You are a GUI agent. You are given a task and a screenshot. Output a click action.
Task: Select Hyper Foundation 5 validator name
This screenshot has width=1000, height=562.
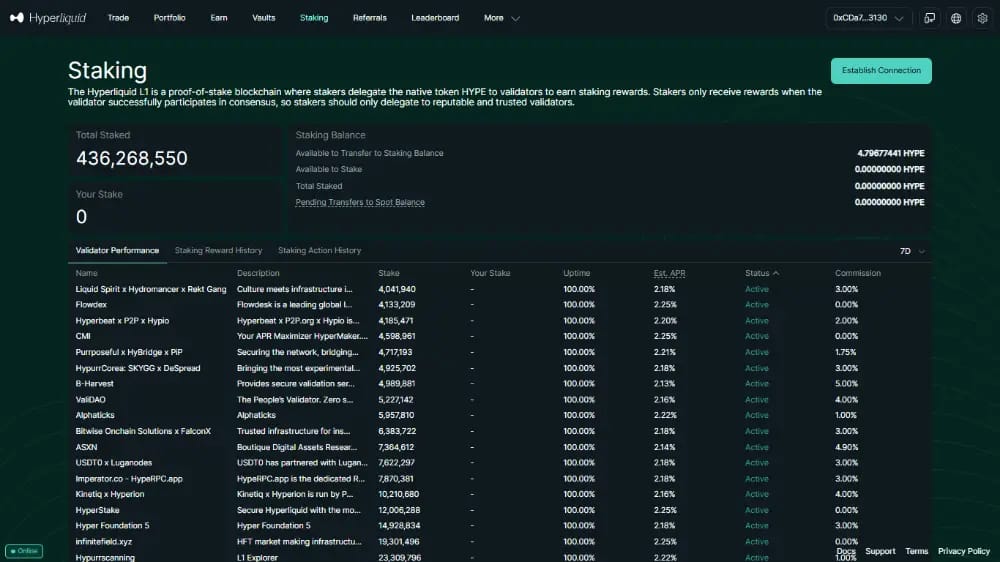point(112,526)
